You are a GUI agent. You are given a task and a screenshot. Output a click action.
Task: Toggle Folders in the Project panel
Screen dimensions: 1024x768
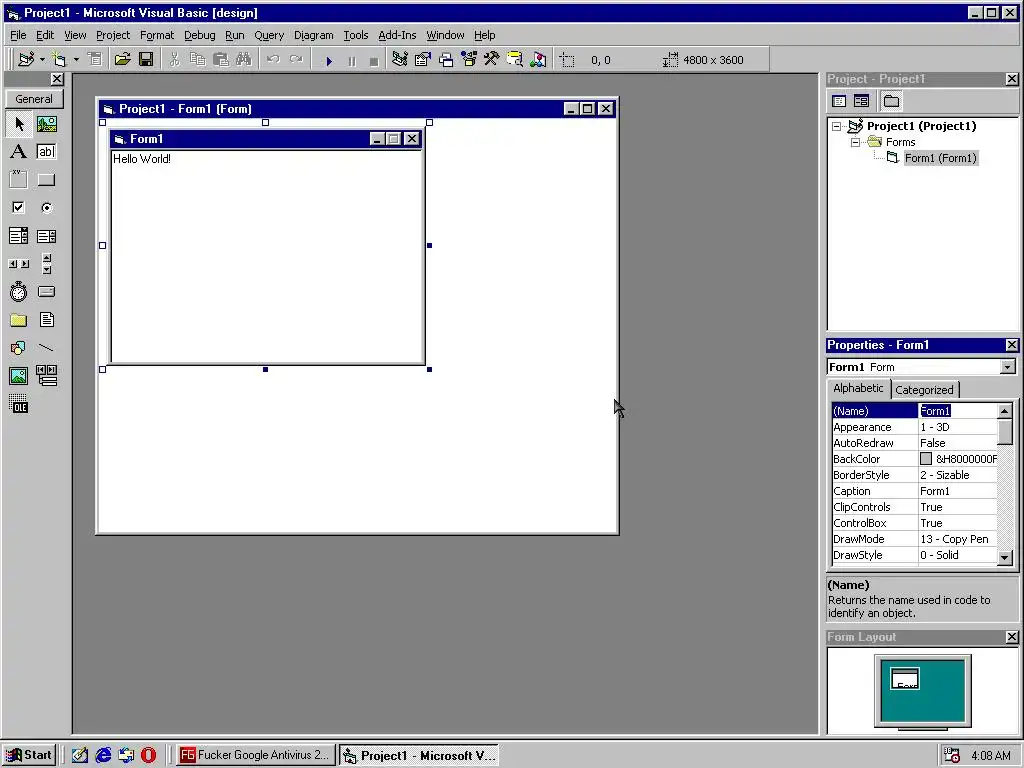[891, 101]
